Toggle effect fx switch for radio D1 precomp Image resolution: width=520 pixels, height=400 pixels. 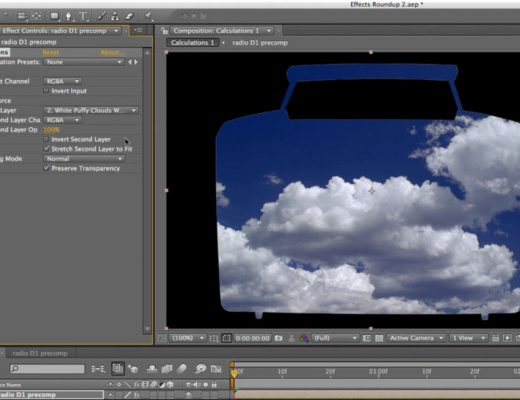[136, 395]
